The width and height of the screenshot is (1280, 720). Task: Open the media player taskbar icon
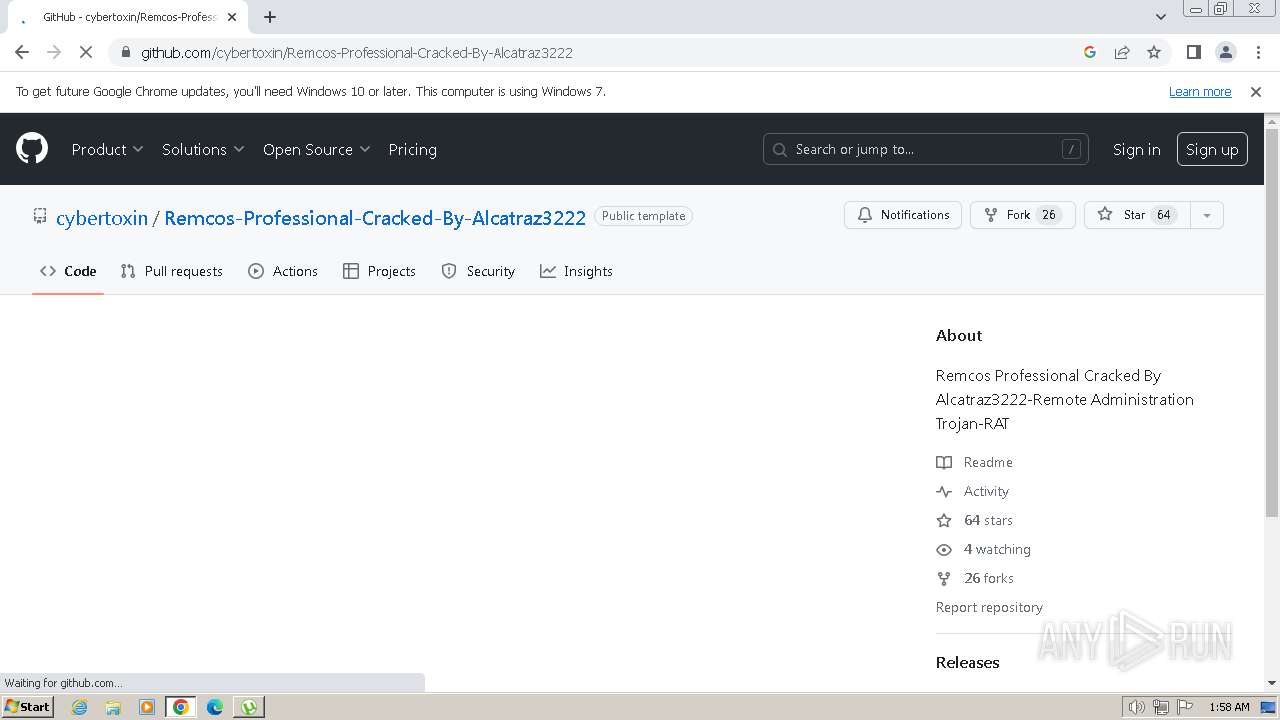(147, 707)
